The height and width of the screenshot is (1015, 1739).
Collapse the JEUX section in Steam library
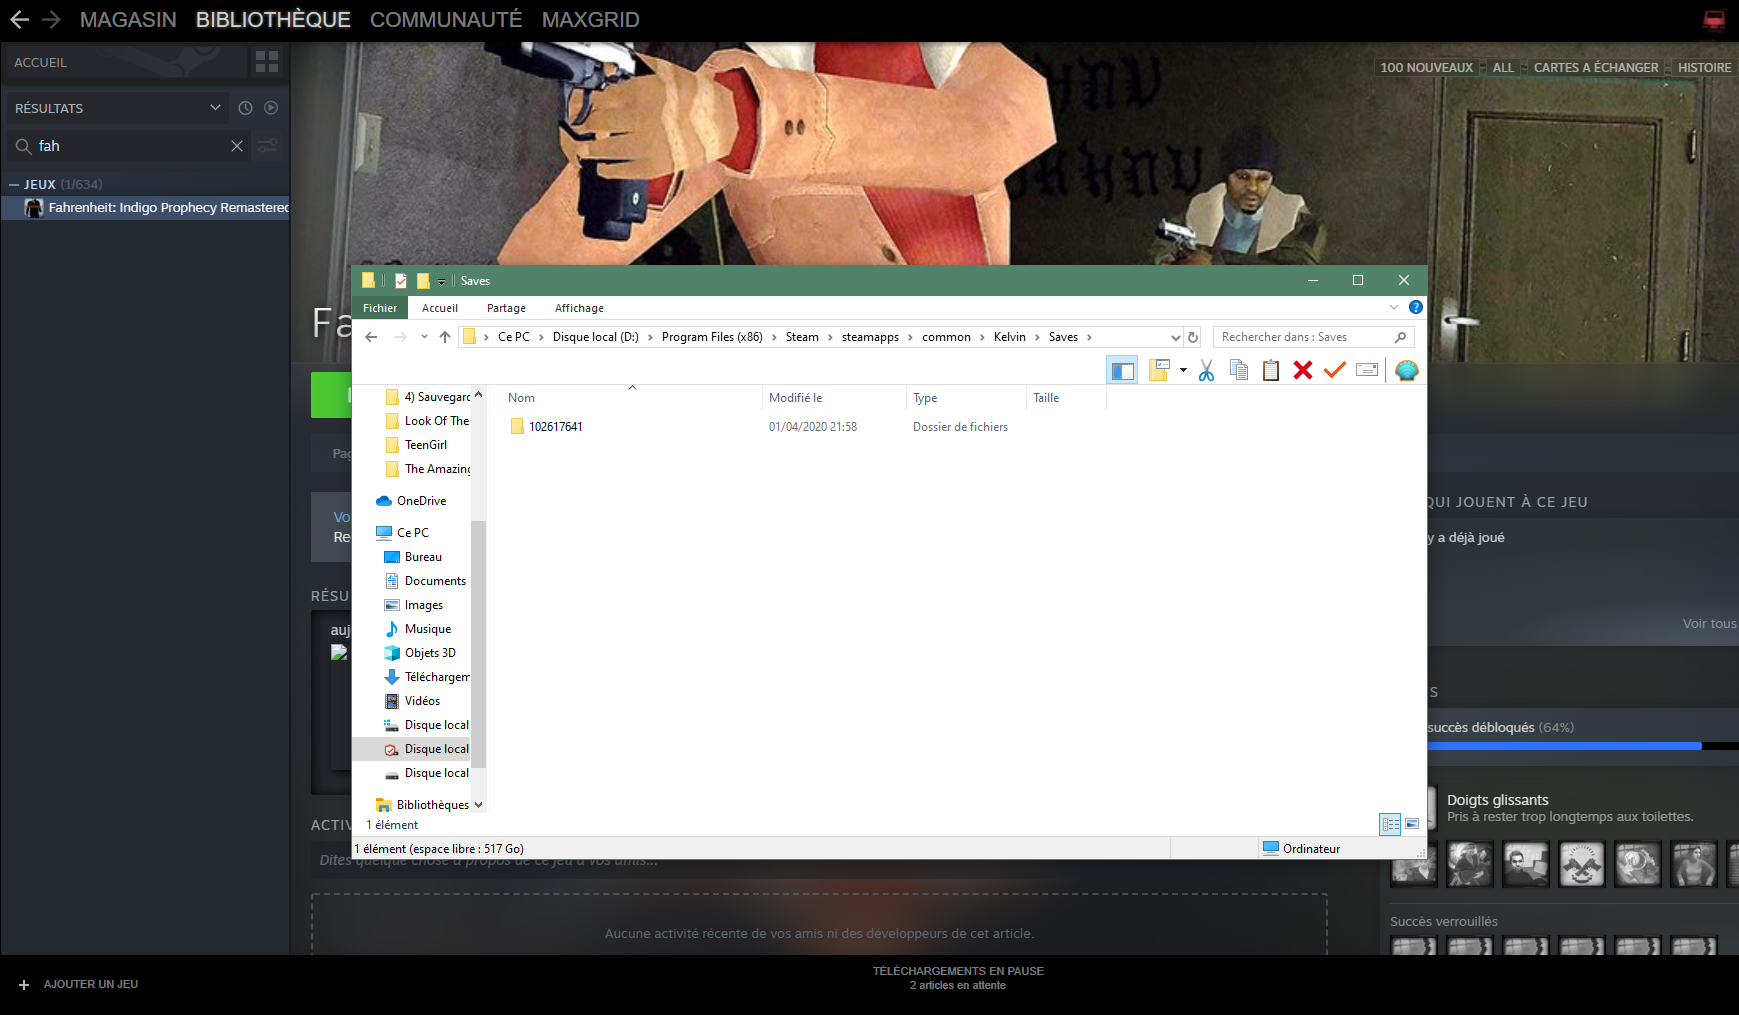14,185
